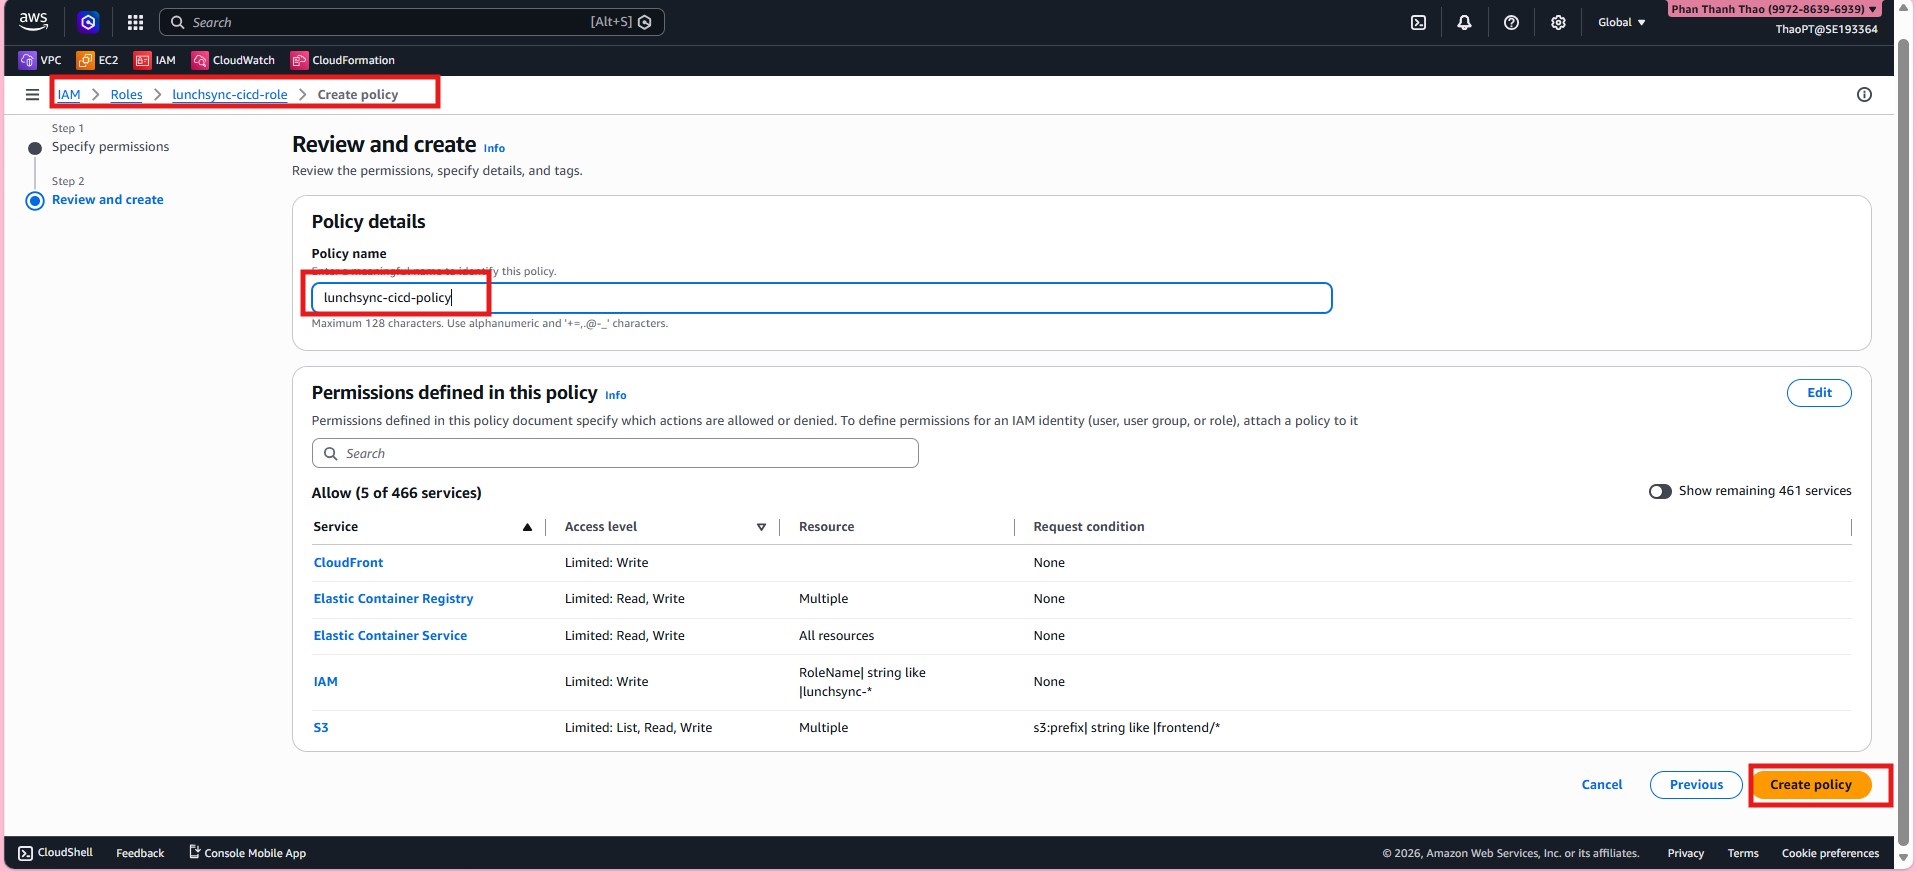Viewport: 1917px width, 872px height.
Task: Click the Create policy button
Action: click(x=1811, y=785)
